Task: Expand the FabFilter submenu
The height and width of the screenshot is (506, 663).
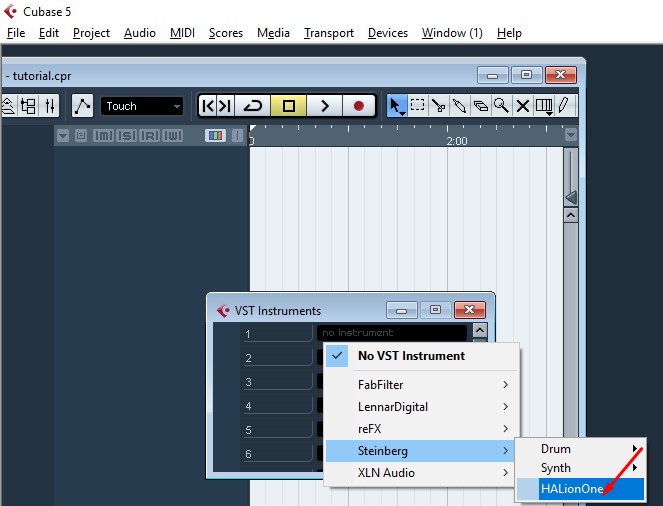Action: pyautogui.click(x=422, y=385)
